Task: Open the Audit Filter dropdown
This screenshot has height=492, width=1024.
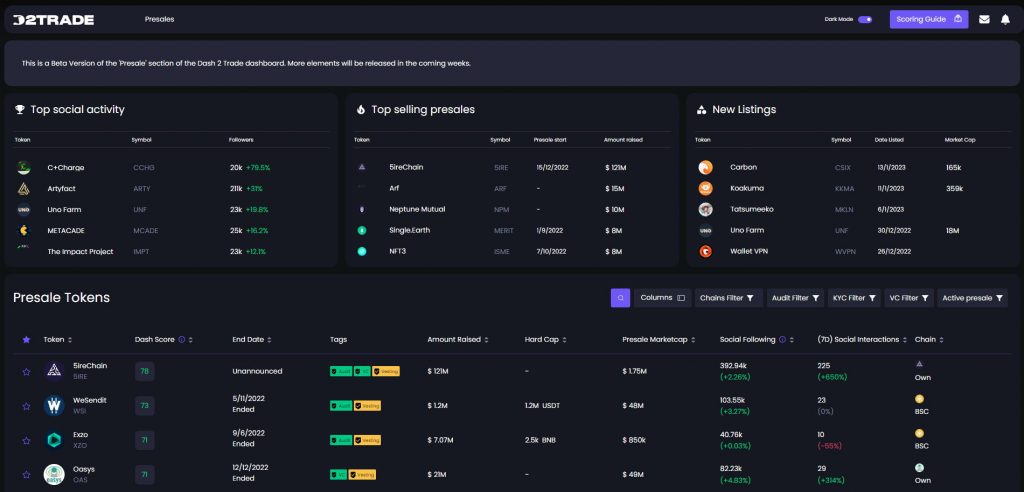Action: (795, 298)
